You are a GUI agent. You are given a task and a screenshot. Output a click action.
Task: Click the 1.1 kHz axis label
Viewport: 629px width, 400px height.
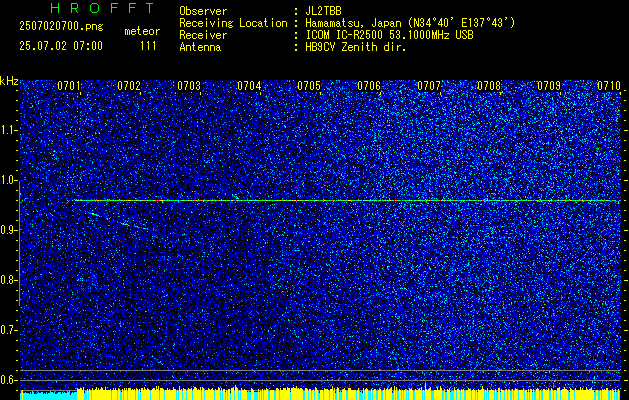tap(9, 130)
